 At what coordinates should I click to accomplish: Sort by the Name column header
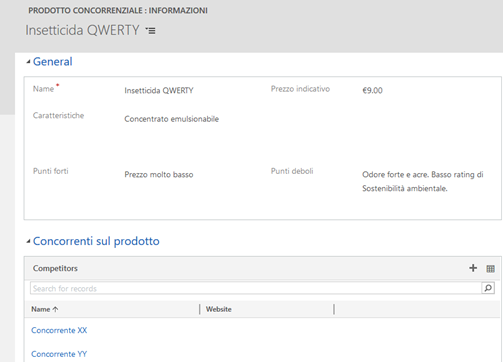point(45,309)
